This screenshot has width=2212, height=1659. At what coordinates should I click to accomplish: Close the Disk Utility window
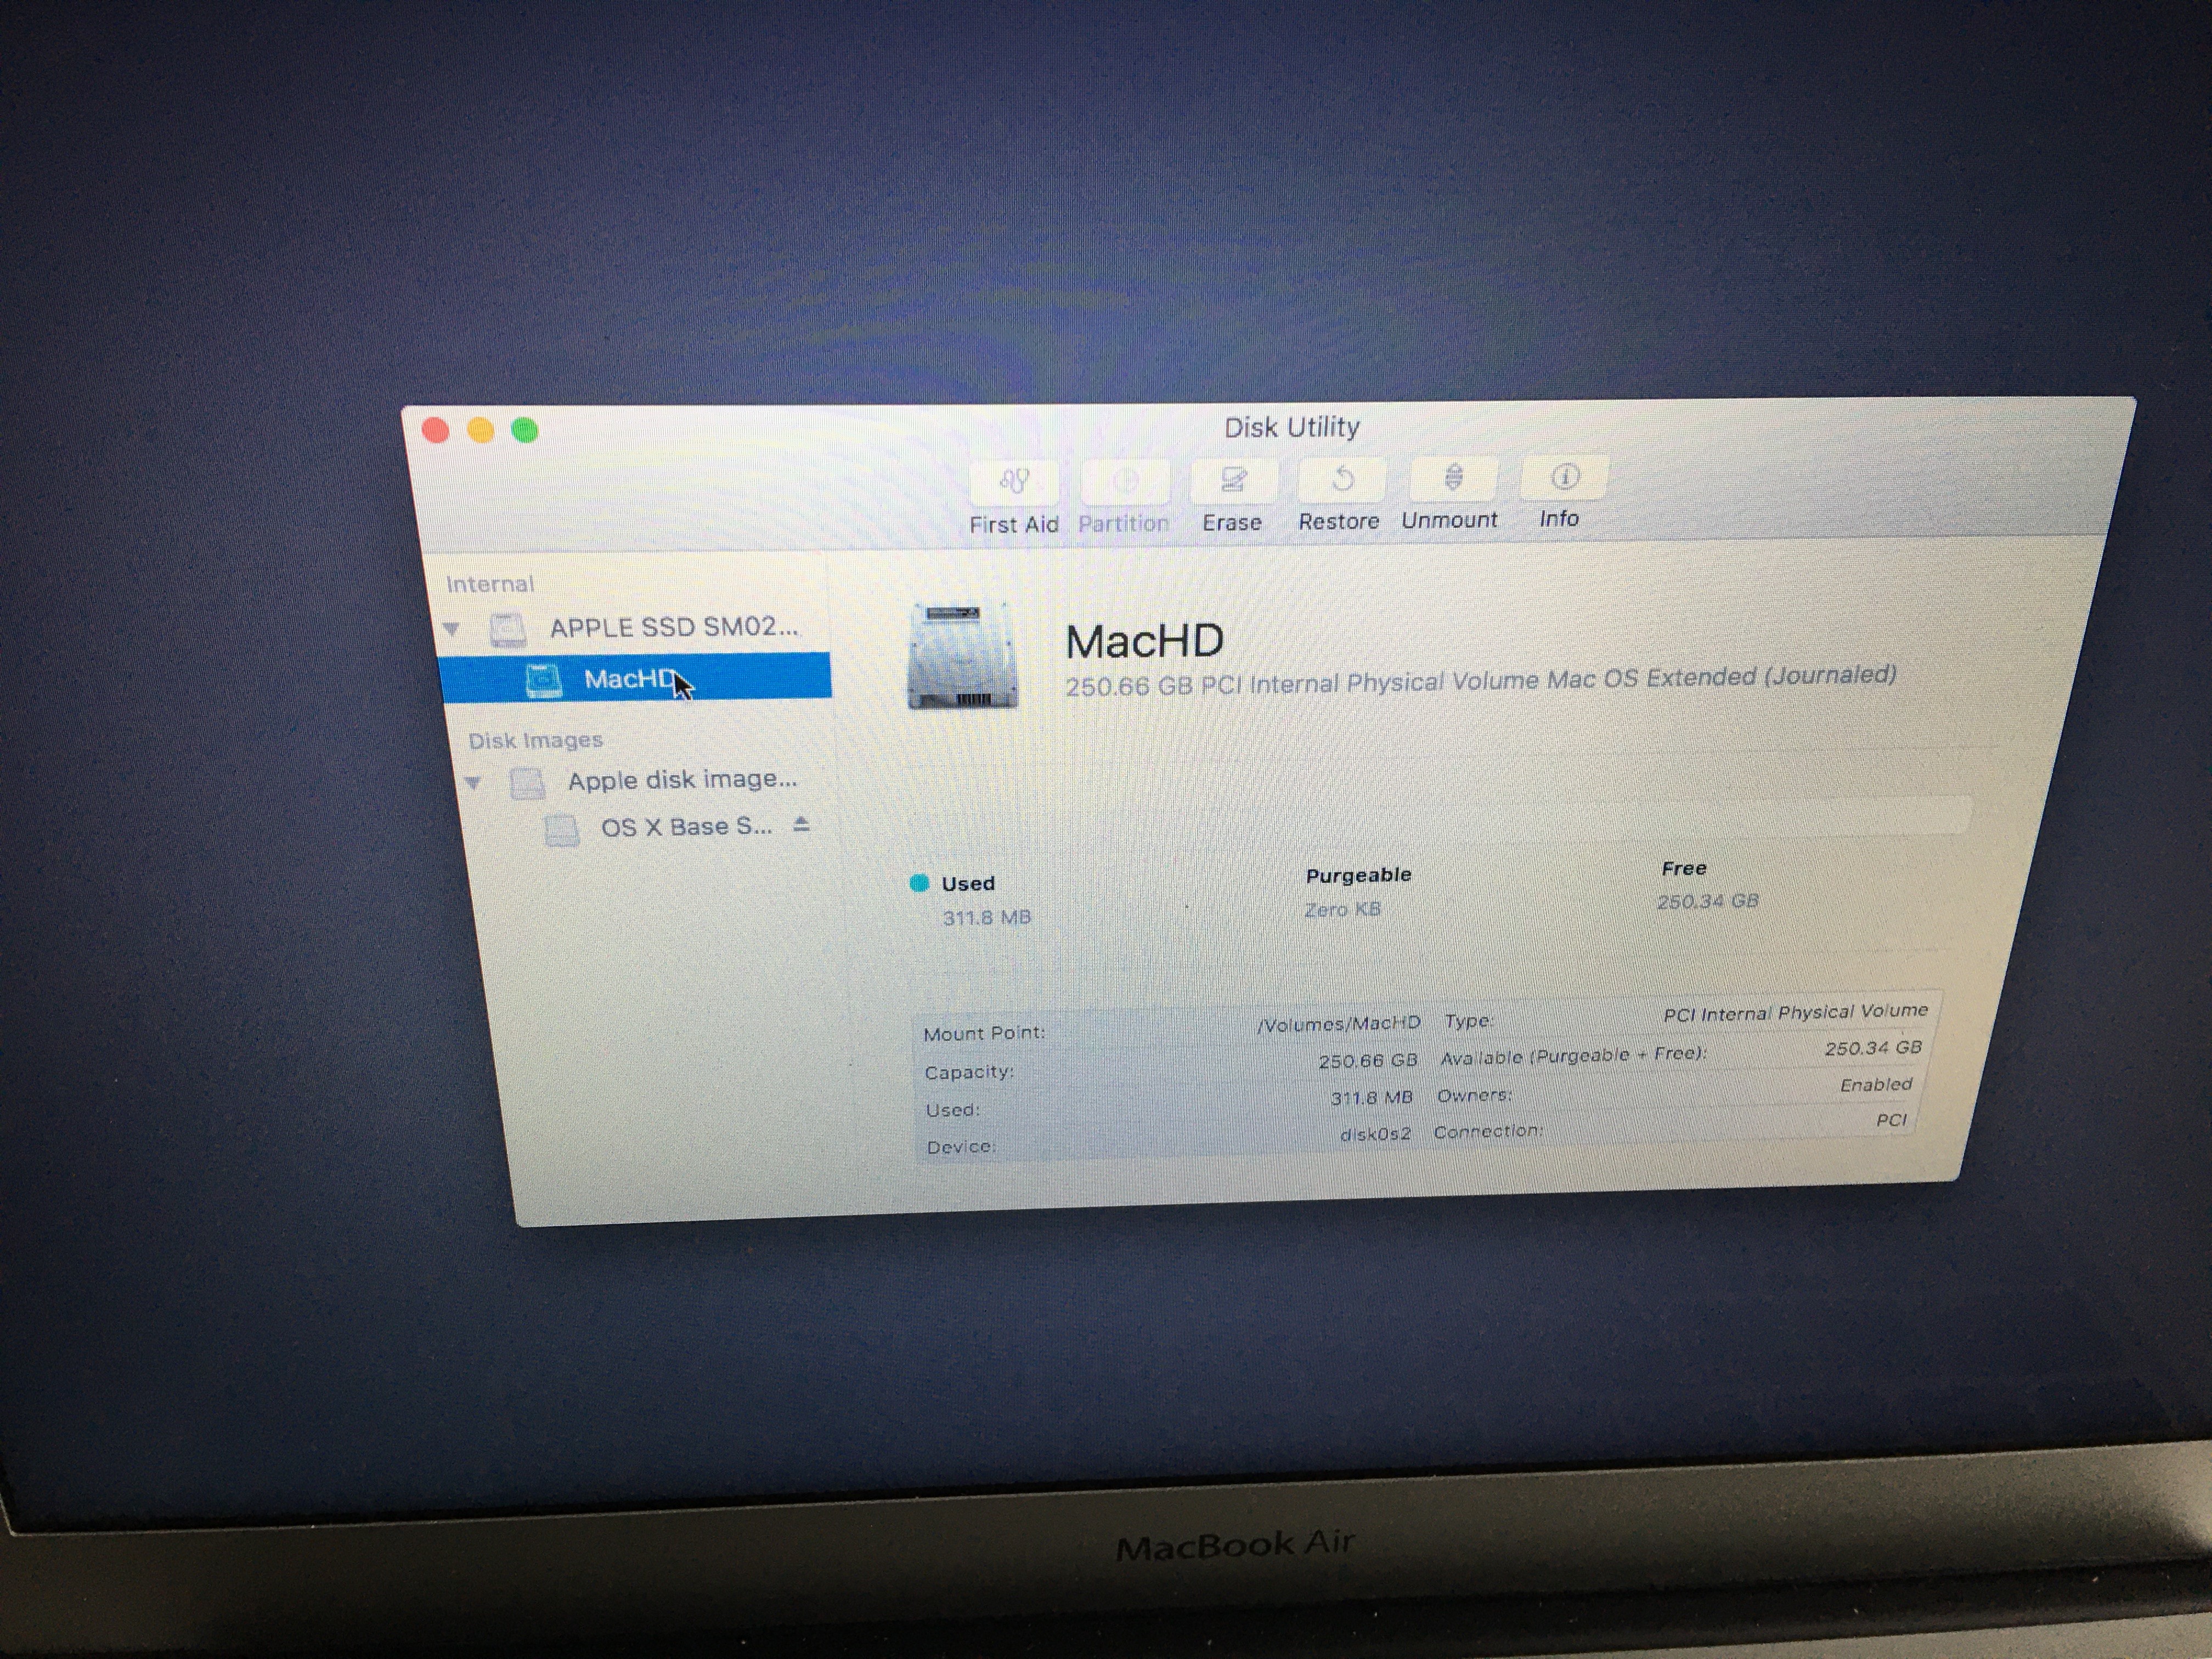coord(436,430)
